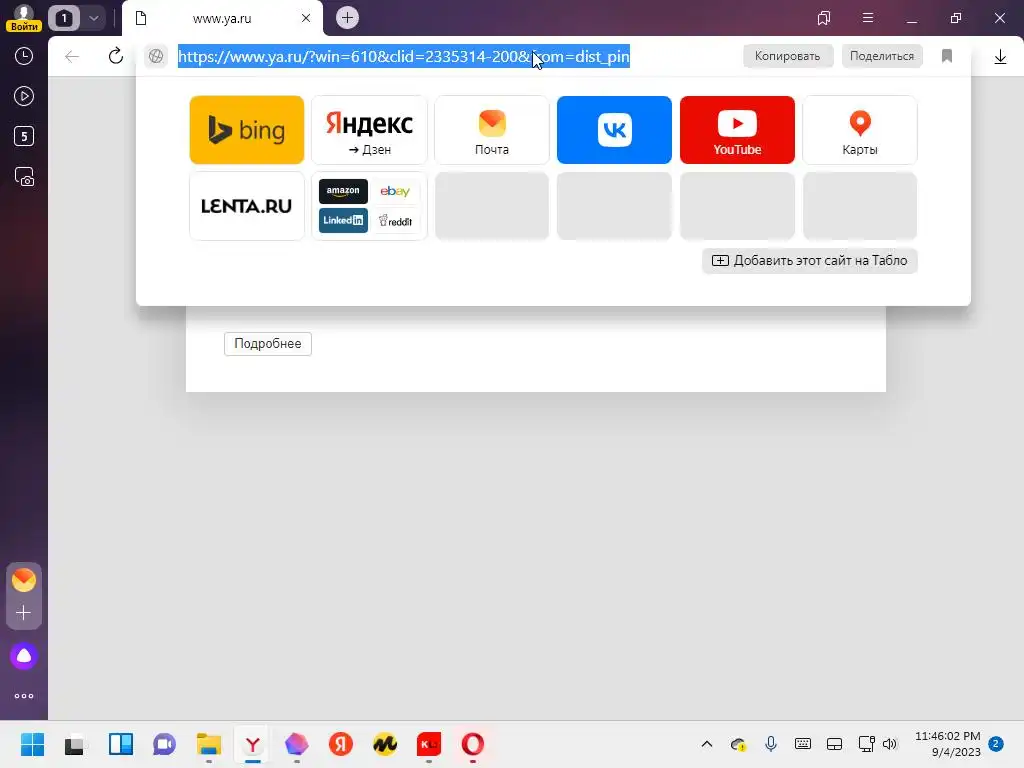The image size is (1024, 768).
Task: Open sidebar three-dots more options
Action: (24, 696)
